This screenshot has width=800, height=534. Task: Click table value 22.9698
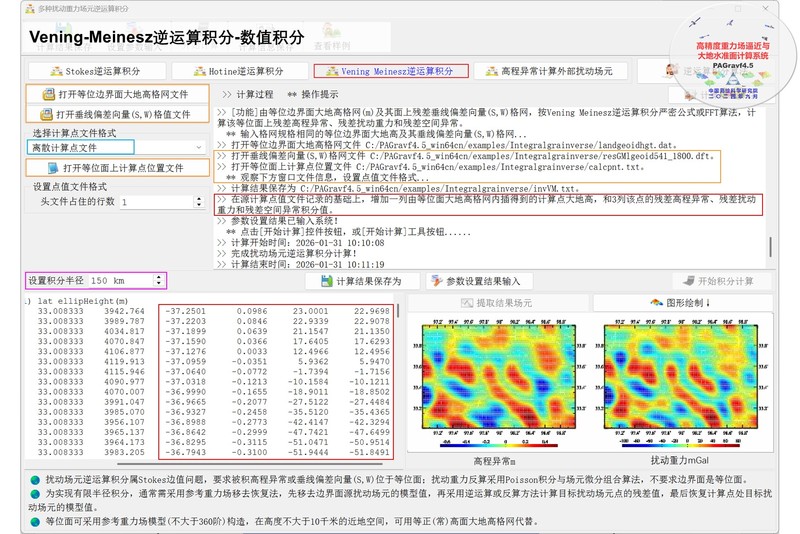click(371, 311)
